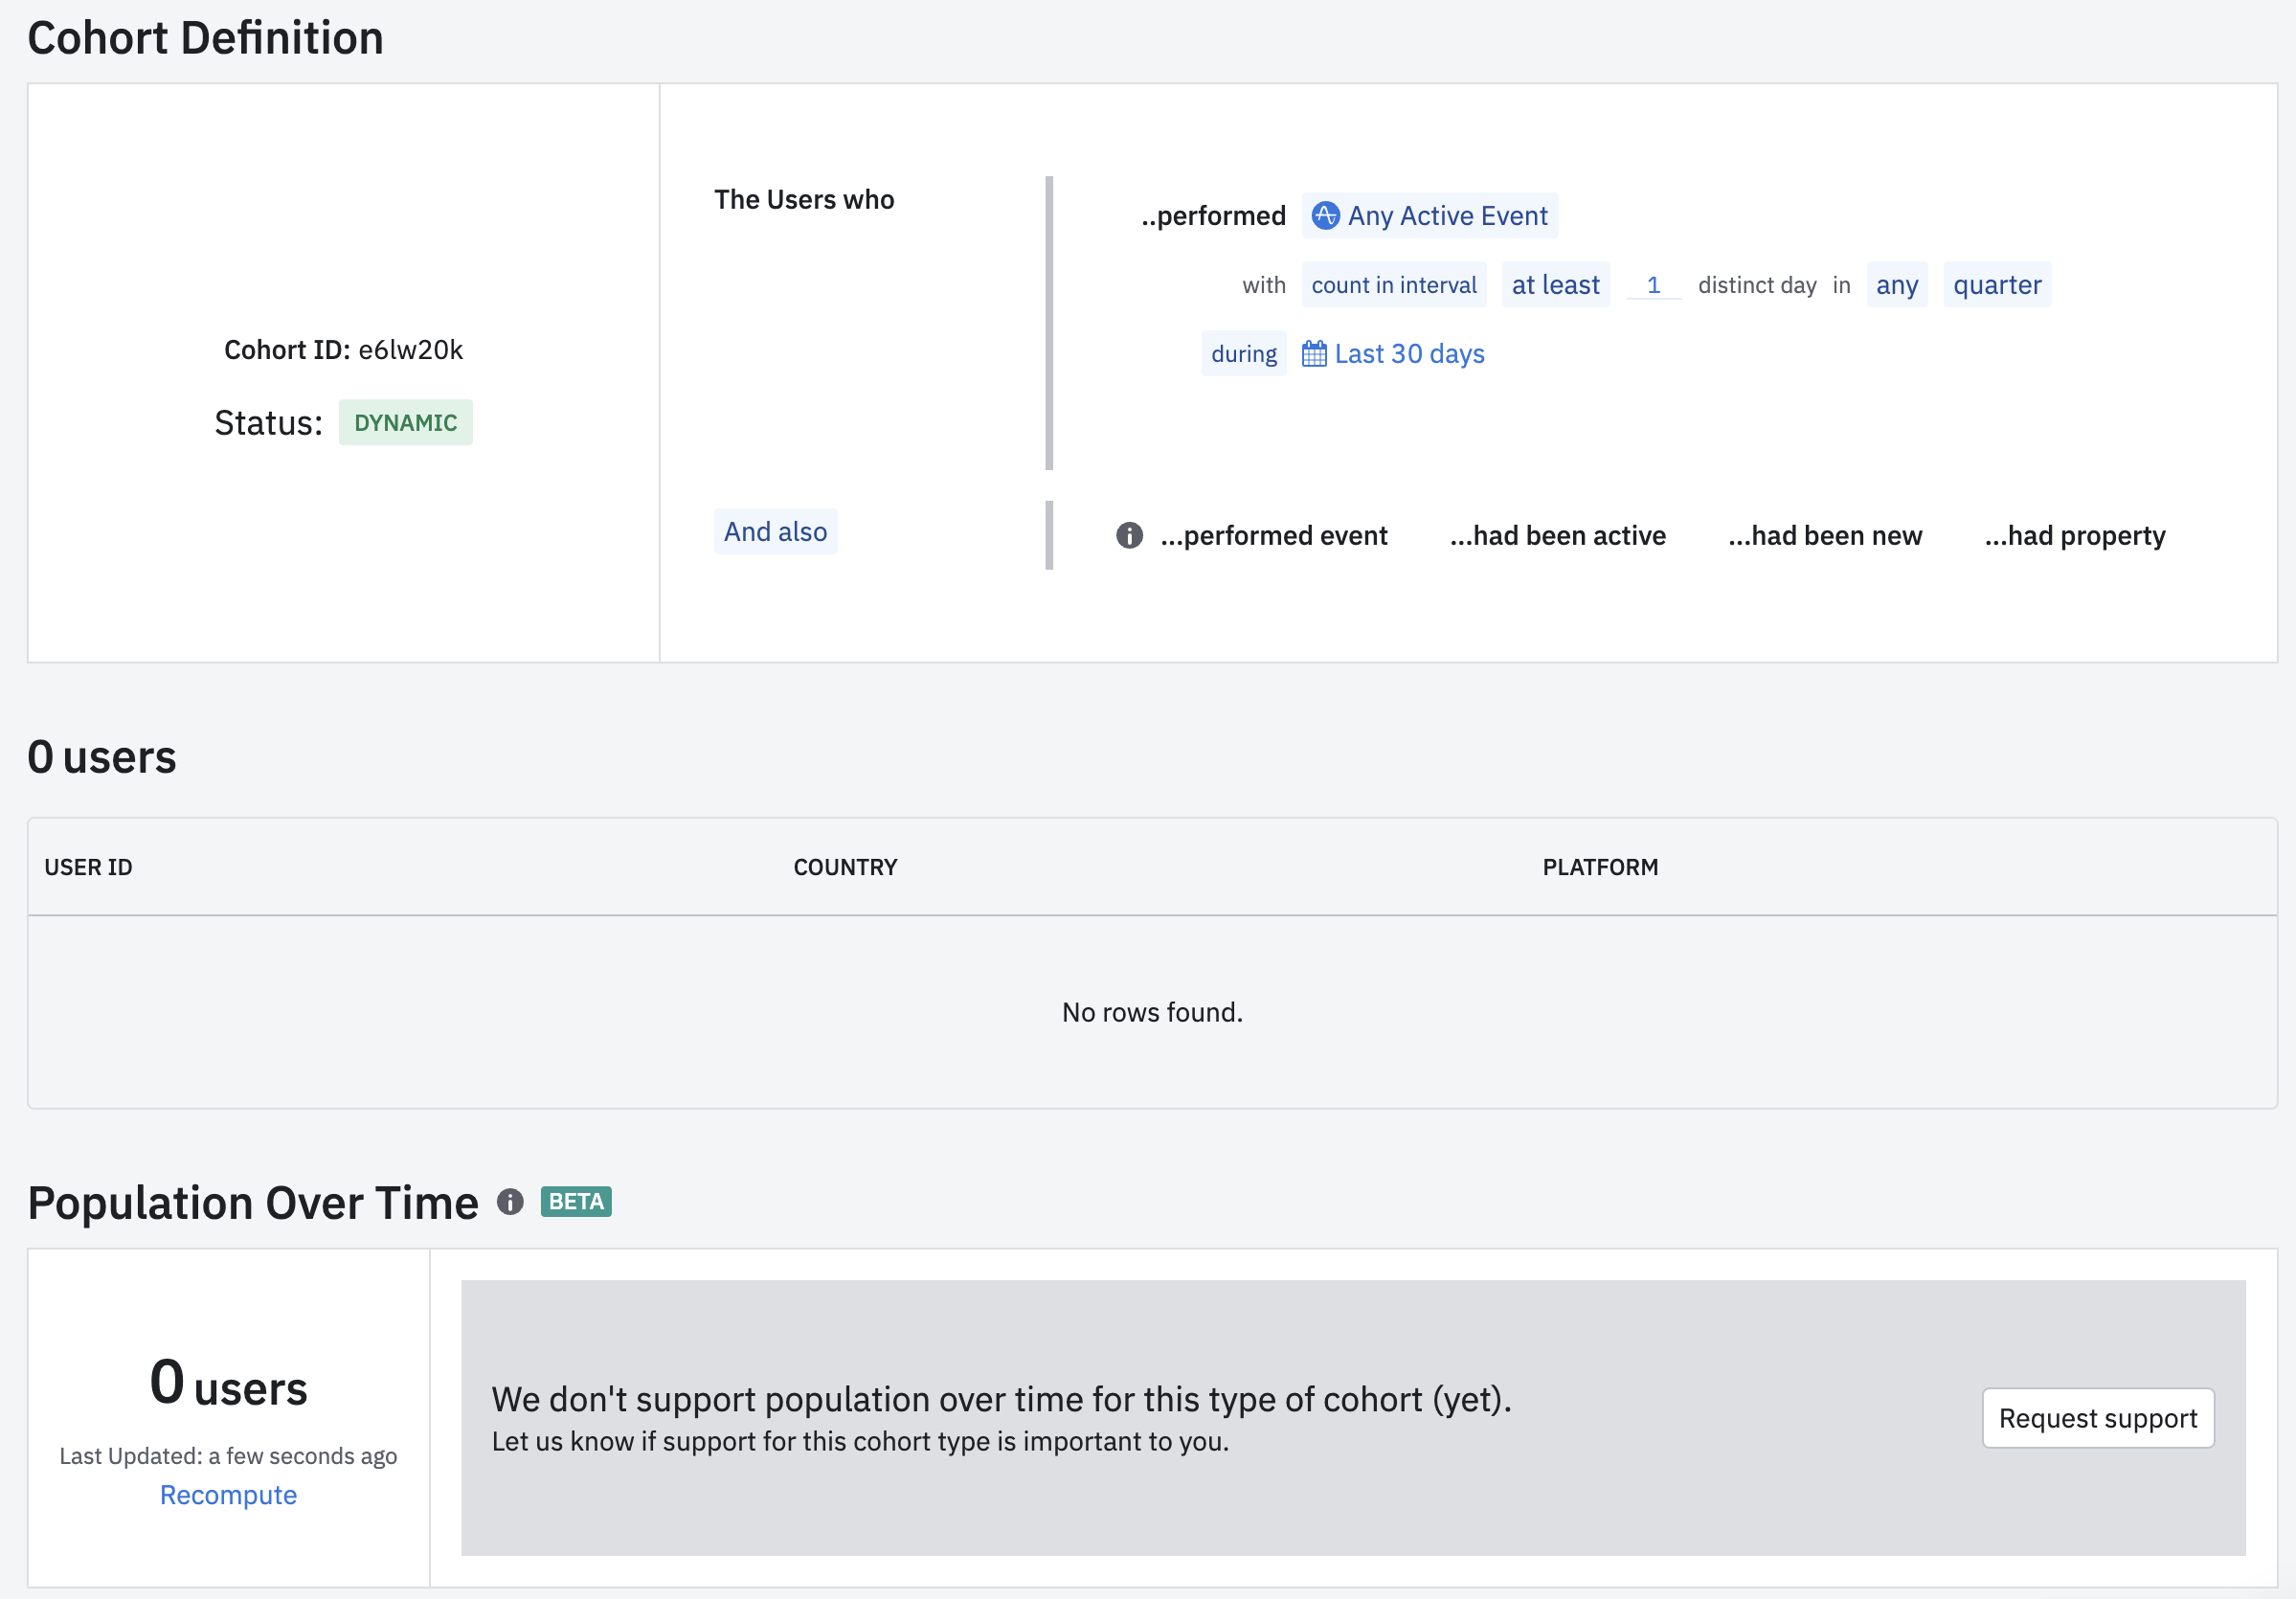
Task: Click the Recompute link
Action: coord(228,1495)
